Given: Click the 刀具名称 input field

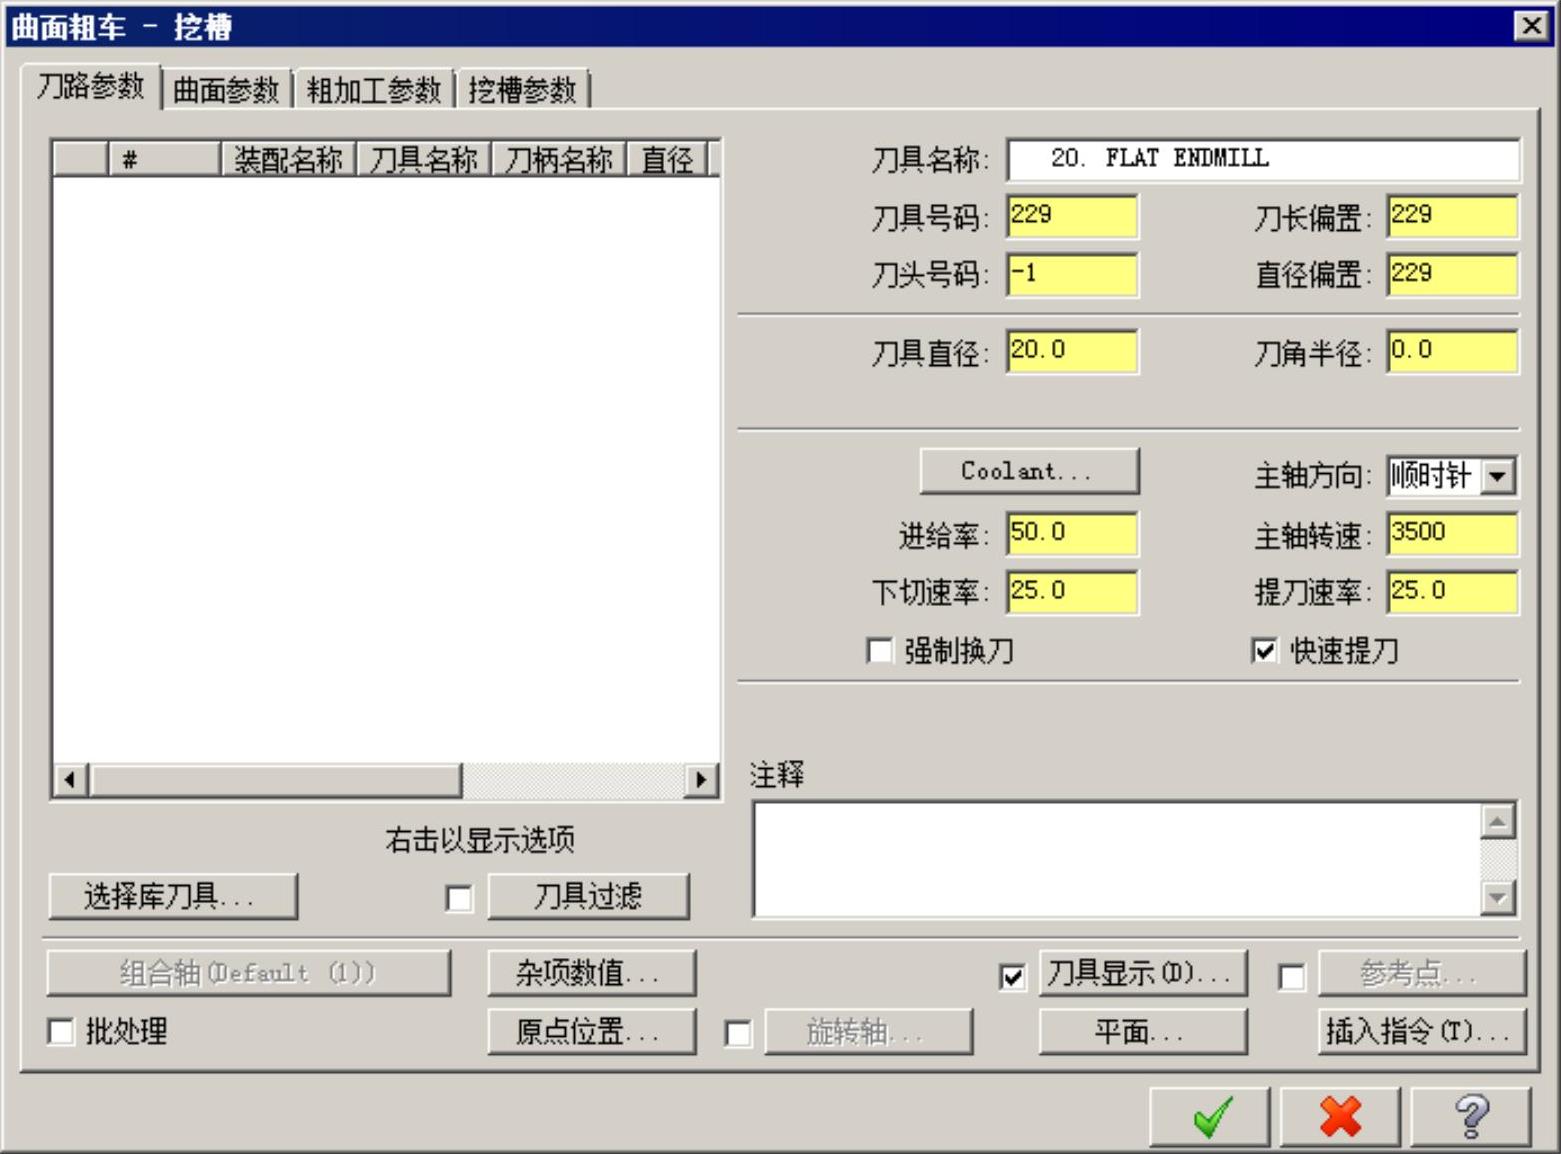Looking at the screenshot, I should [1263, 159].
